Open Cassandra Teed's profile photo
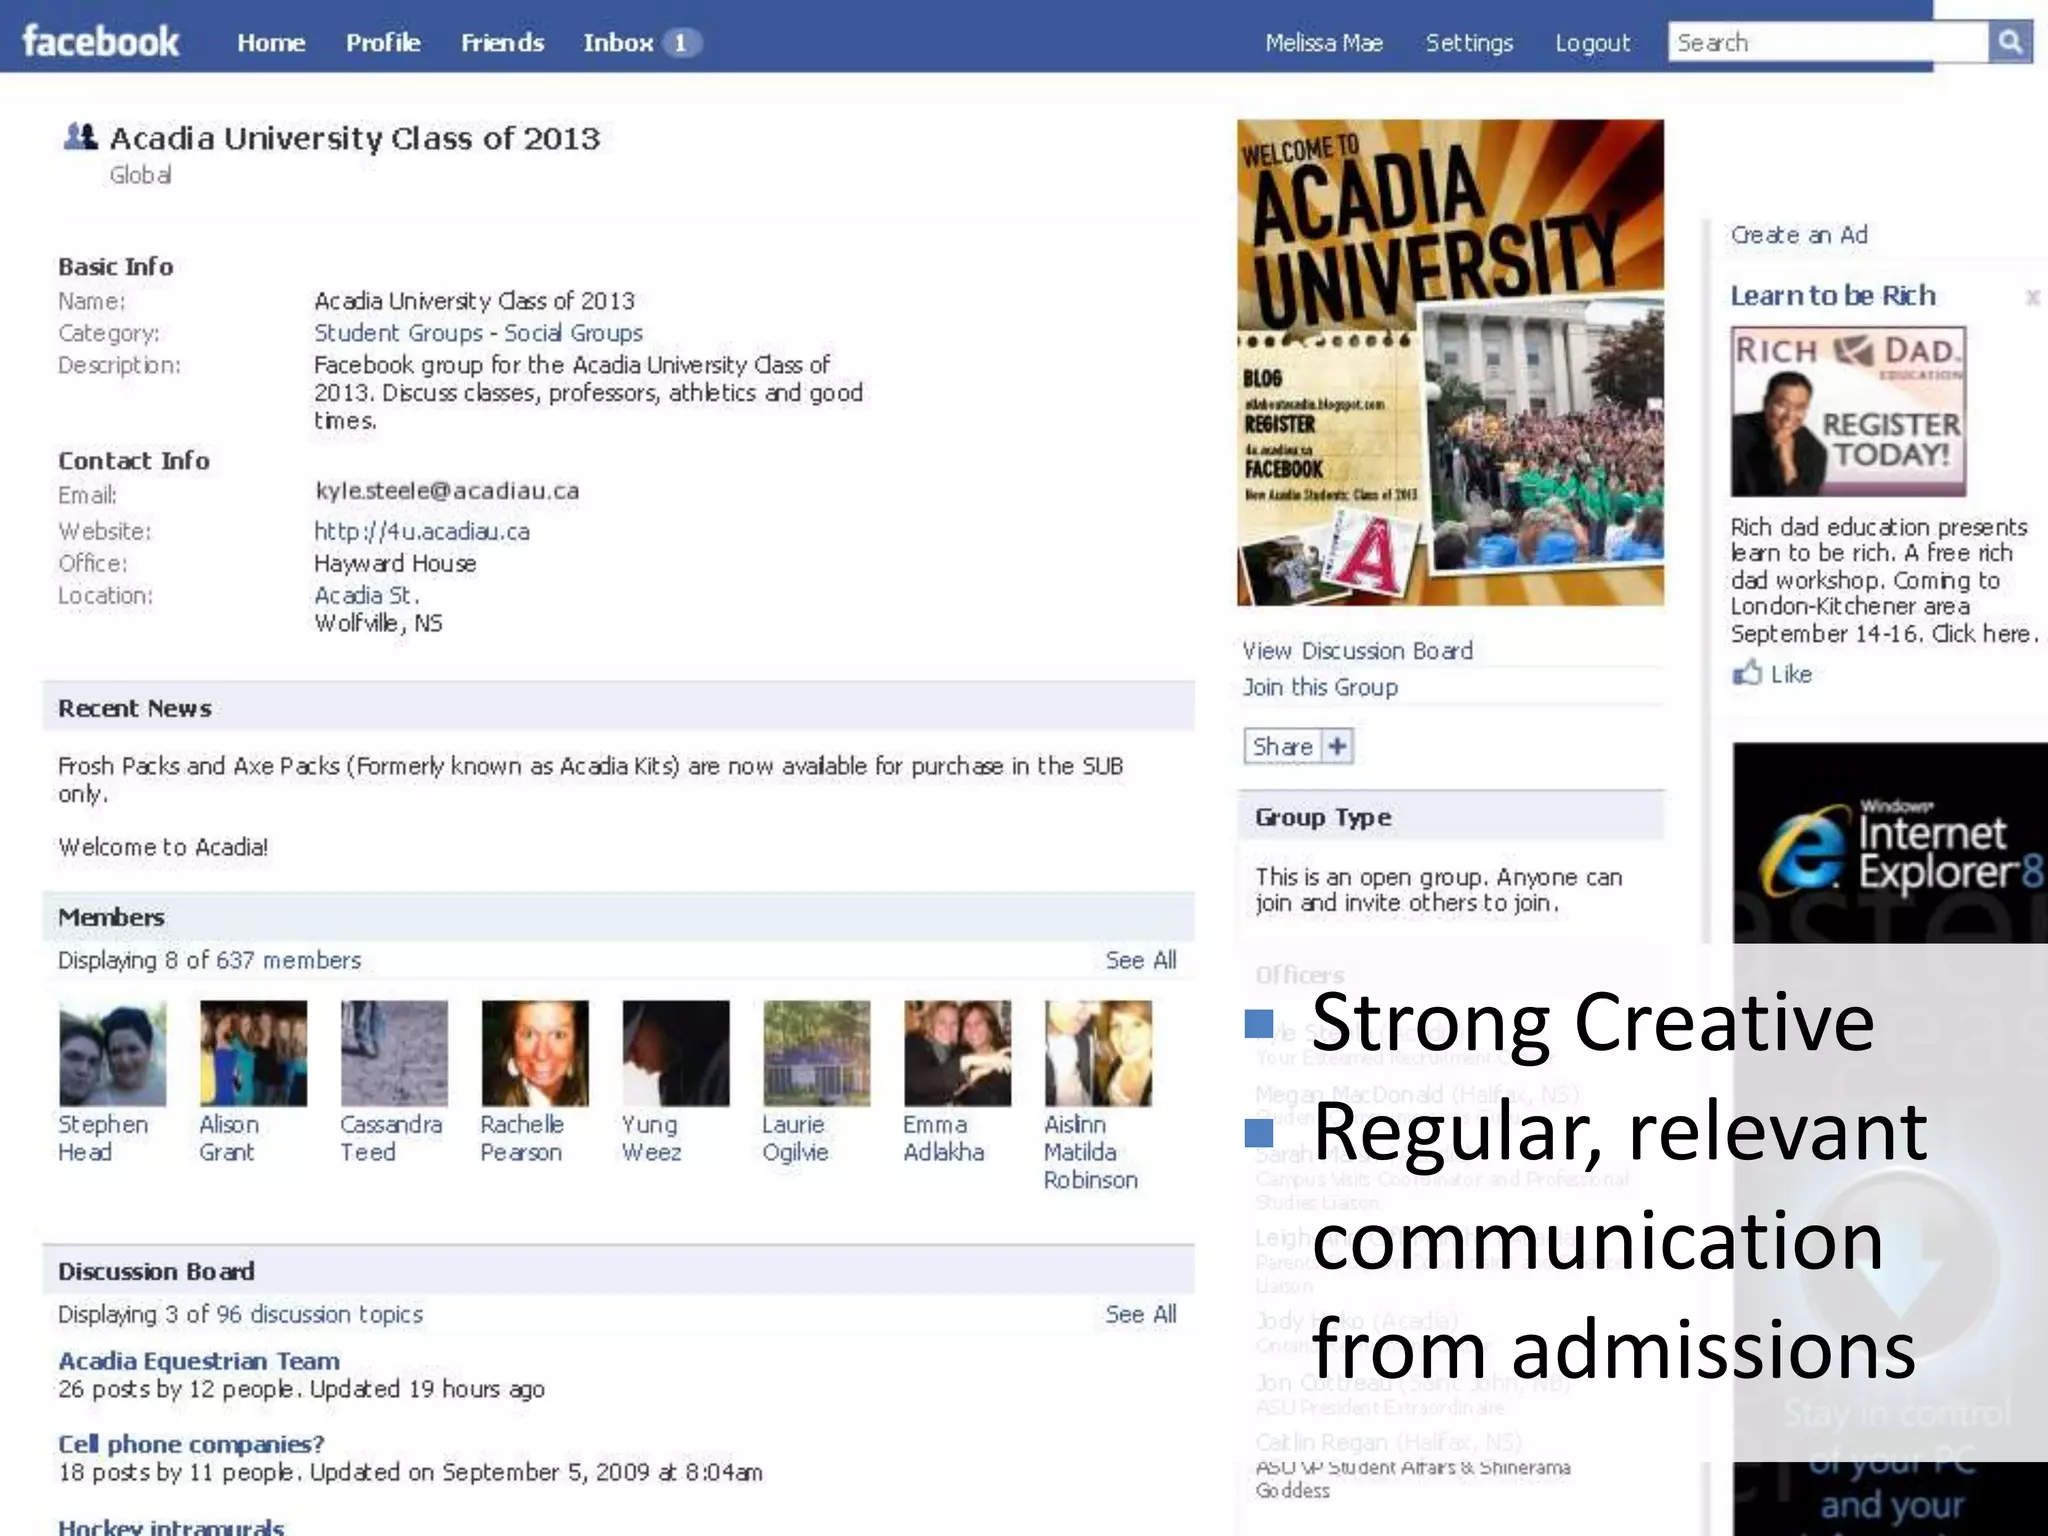 (x=394, y=1053)
